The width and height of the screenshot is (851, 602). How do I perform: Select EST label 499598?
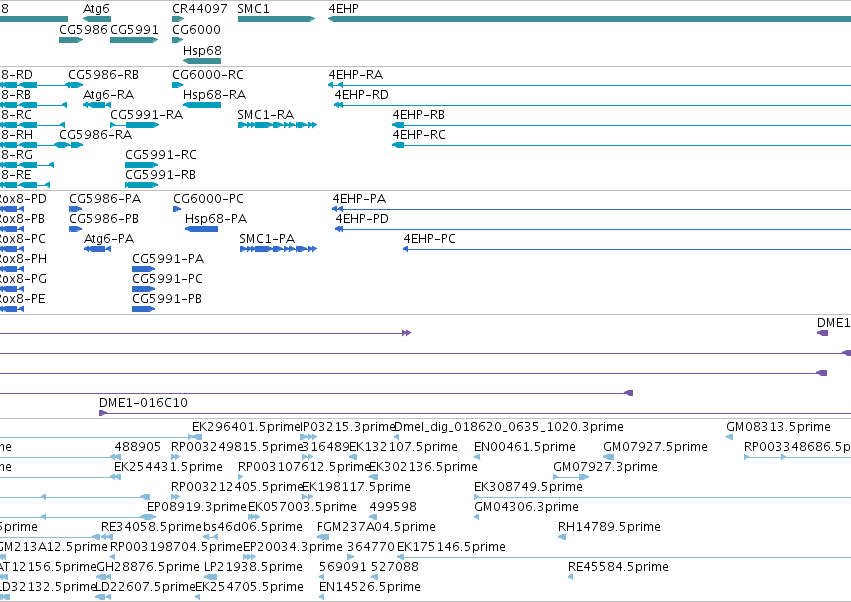393,507
